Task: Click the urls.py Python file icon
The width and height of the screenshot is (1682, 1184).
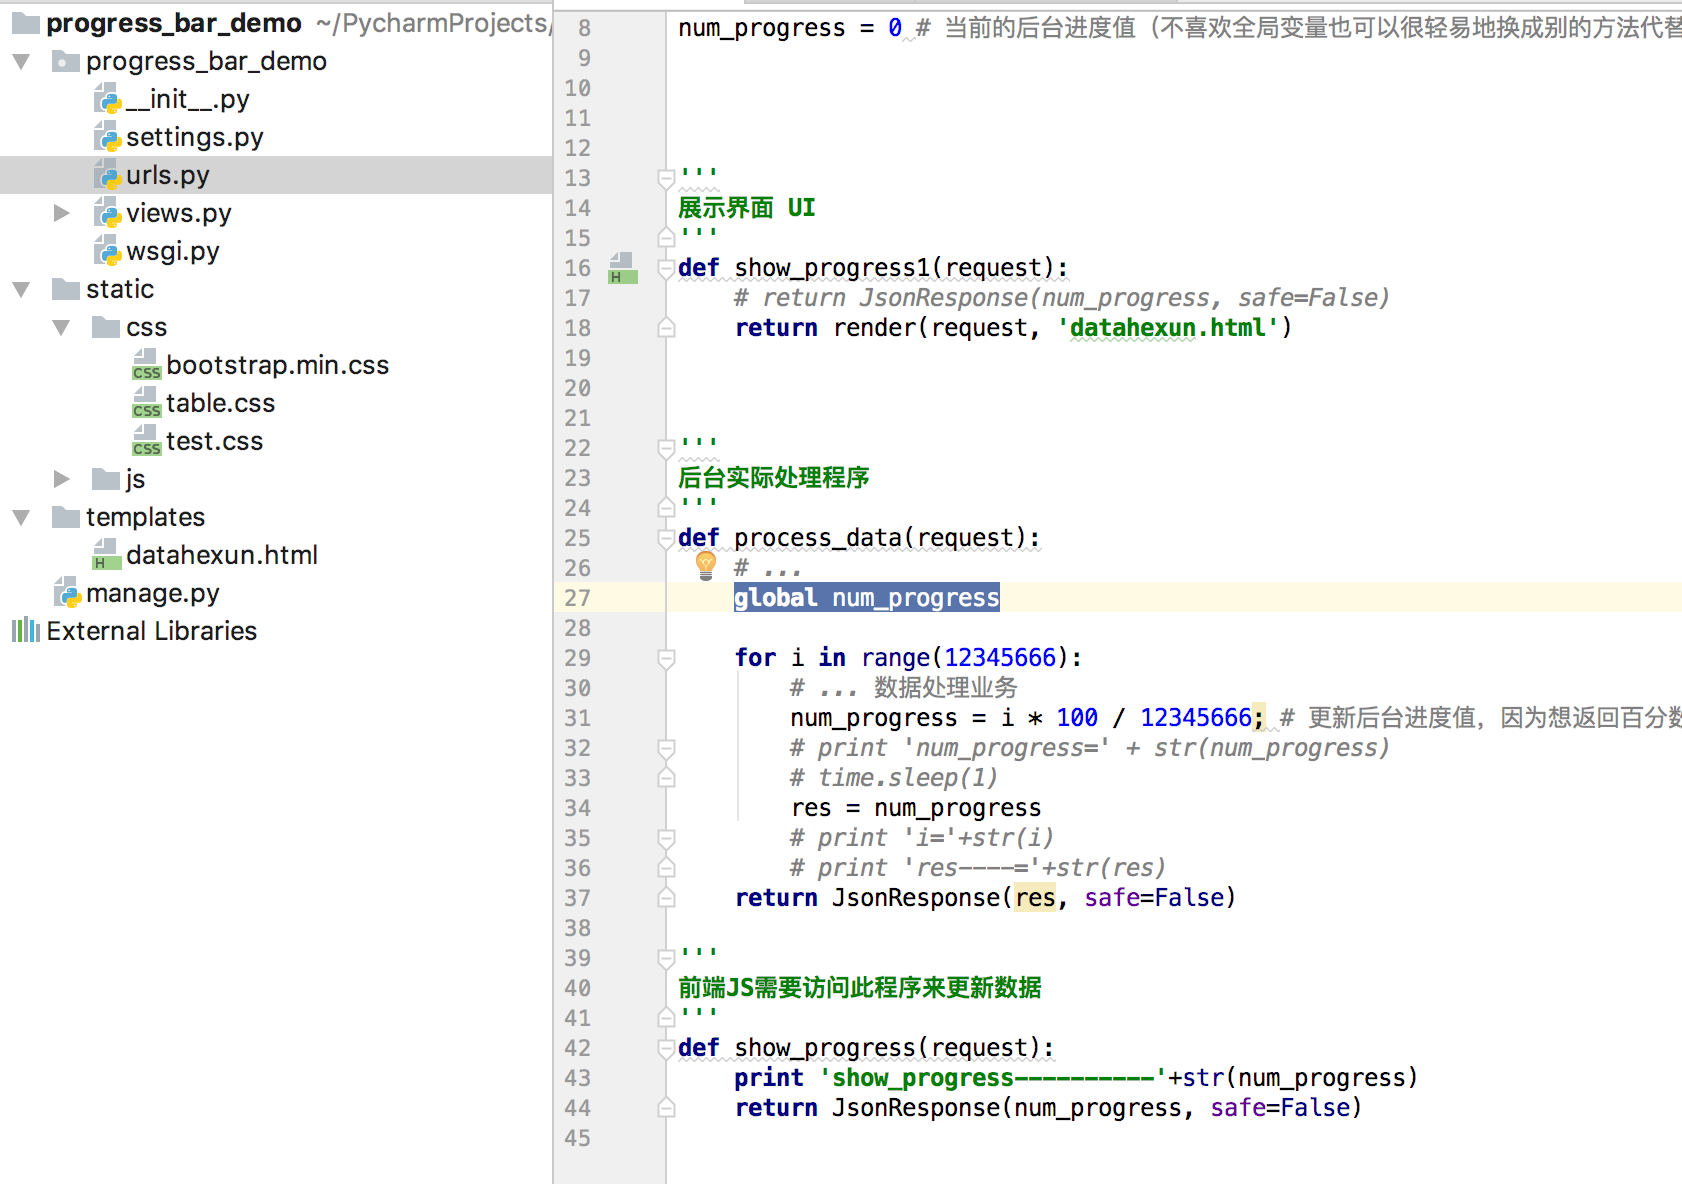Action: (106, 174)
